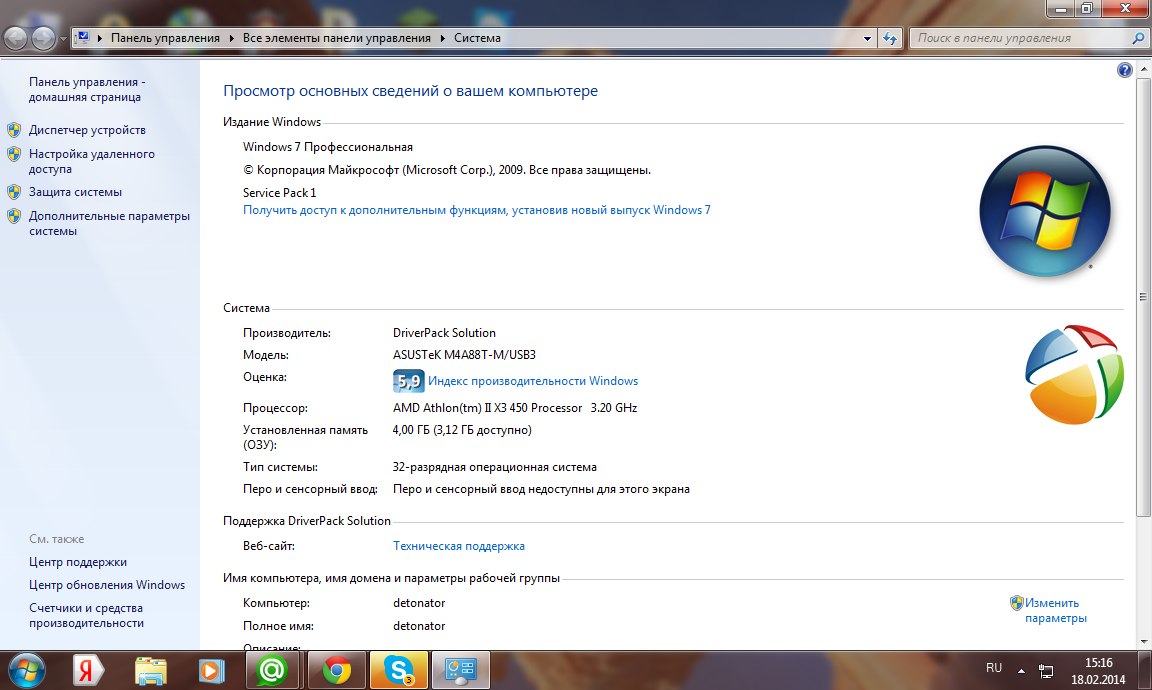1152x690 pixels.
Task: Click the 'Техническая поддержка' website link
Action: tap(458, 546)
